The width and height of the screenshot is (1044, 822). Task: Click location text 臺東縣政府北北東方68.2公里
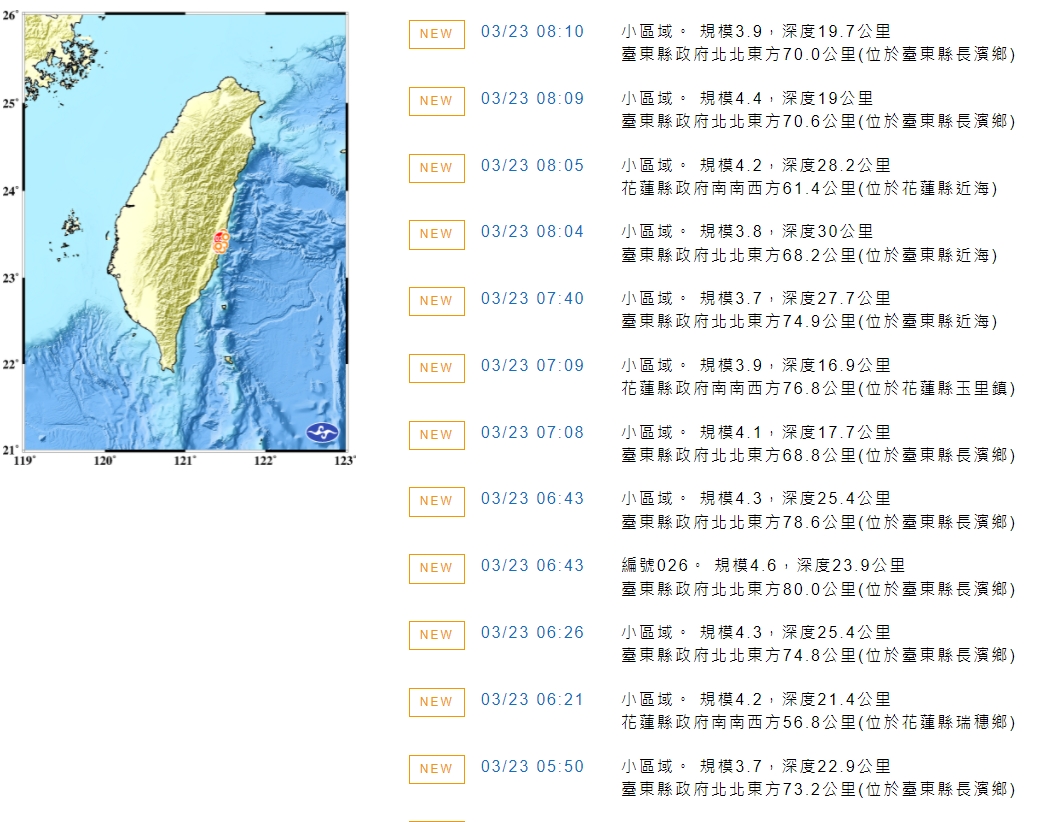click(x=739, y=255)
